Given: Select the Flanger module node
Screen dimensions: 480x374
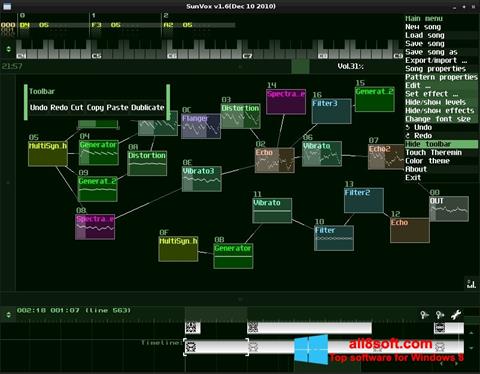Looking at the screenshot, I should click(x=201, y=126).
